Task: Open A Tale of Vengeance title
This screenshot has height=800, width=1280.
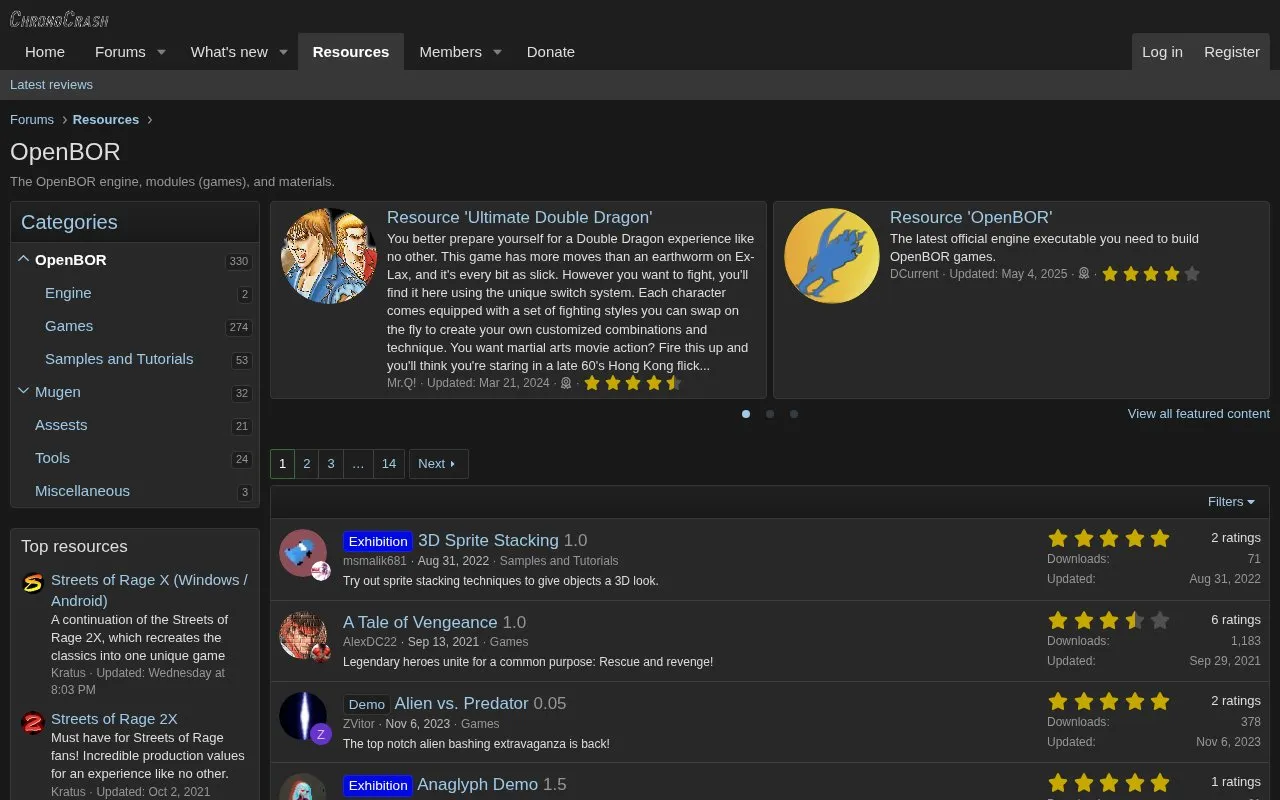Action: tap(420, 622)
